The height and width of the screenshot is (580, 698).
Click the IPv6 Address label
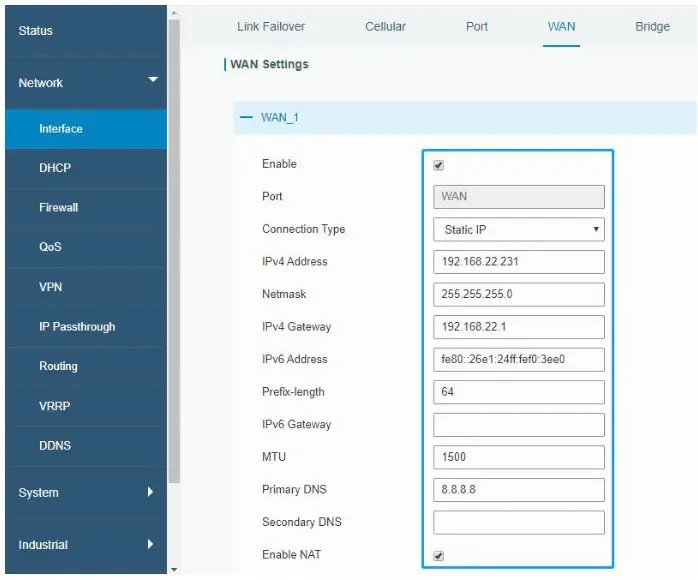(x=295, y=359)
